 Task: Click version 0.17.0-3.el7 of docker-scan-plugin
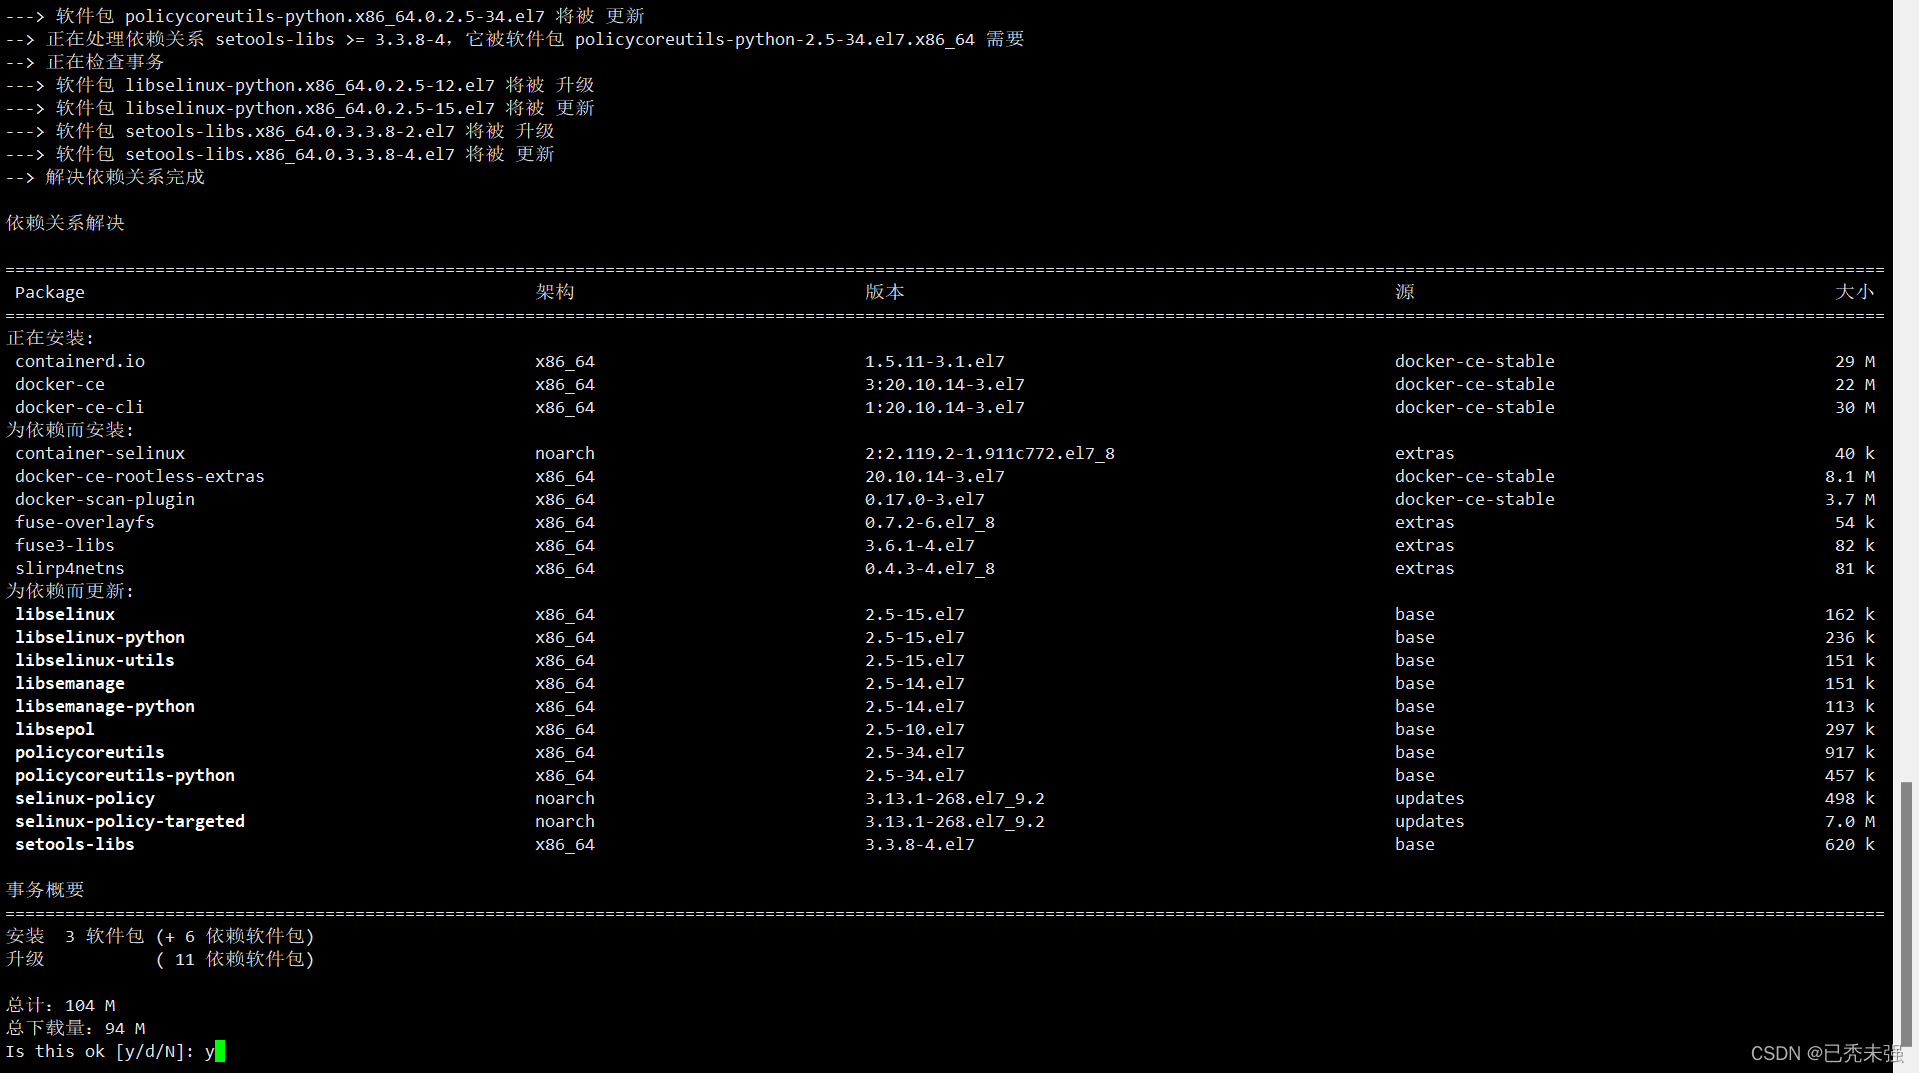[925, 499]
